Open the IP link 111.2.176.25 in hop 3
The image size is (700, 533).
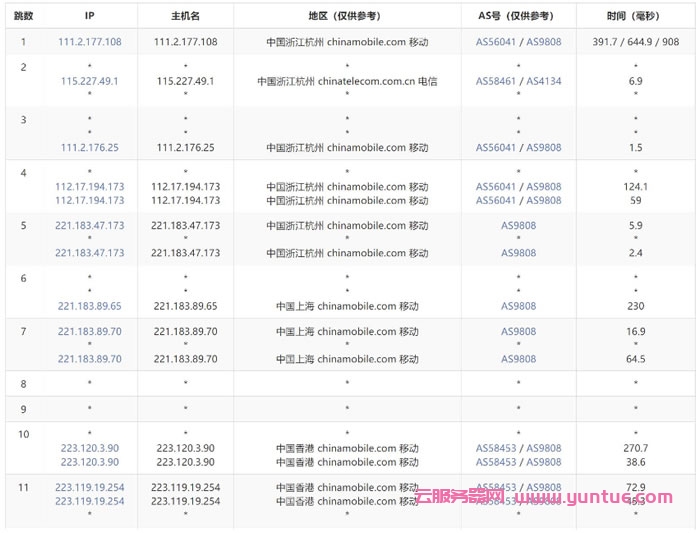pos(90,148)
